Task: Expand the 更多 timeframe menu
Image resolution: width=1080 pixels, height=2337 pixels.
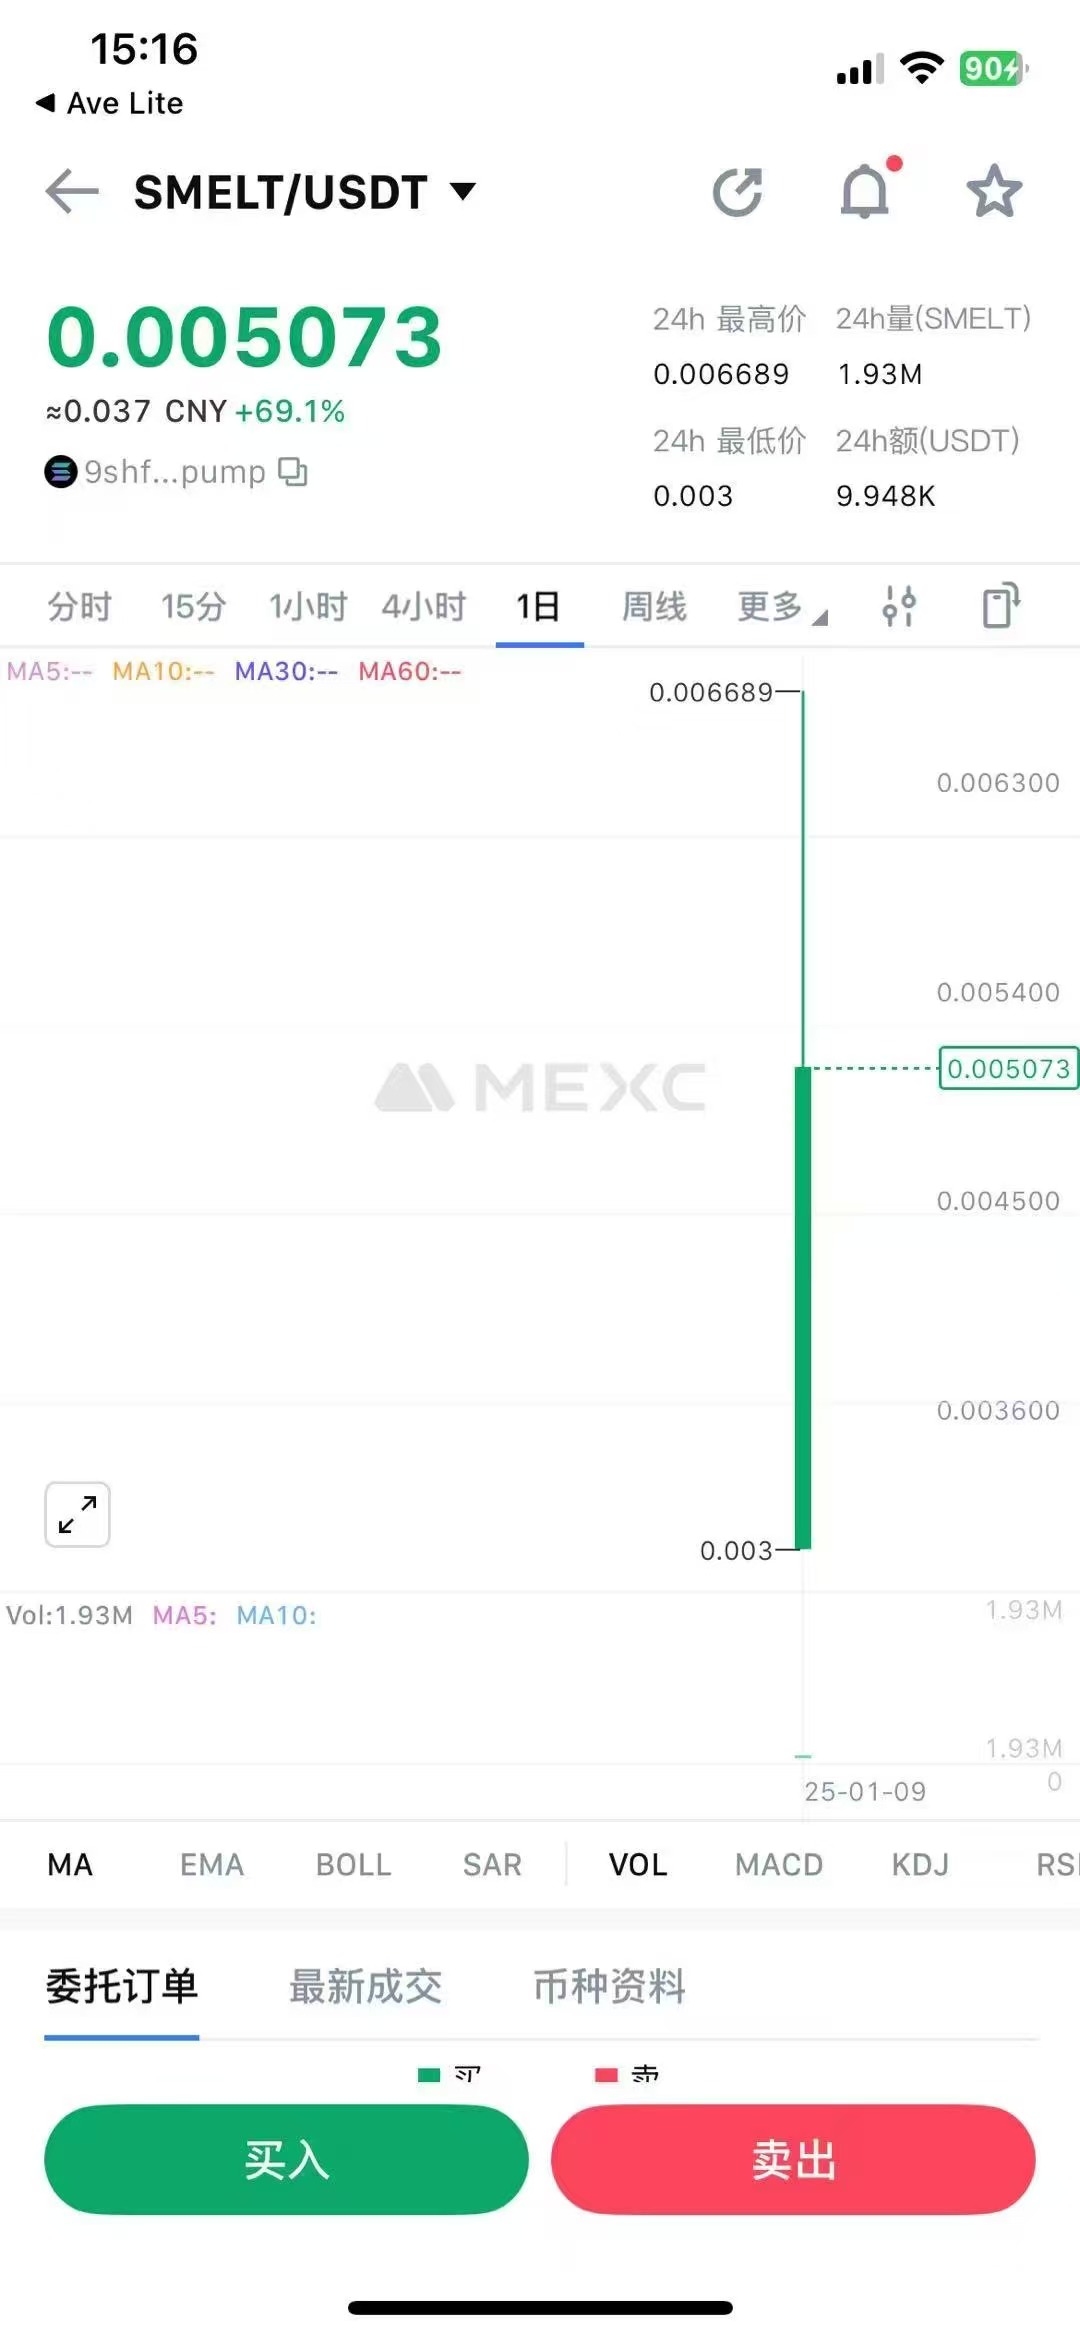Action: tap(780, 606)
